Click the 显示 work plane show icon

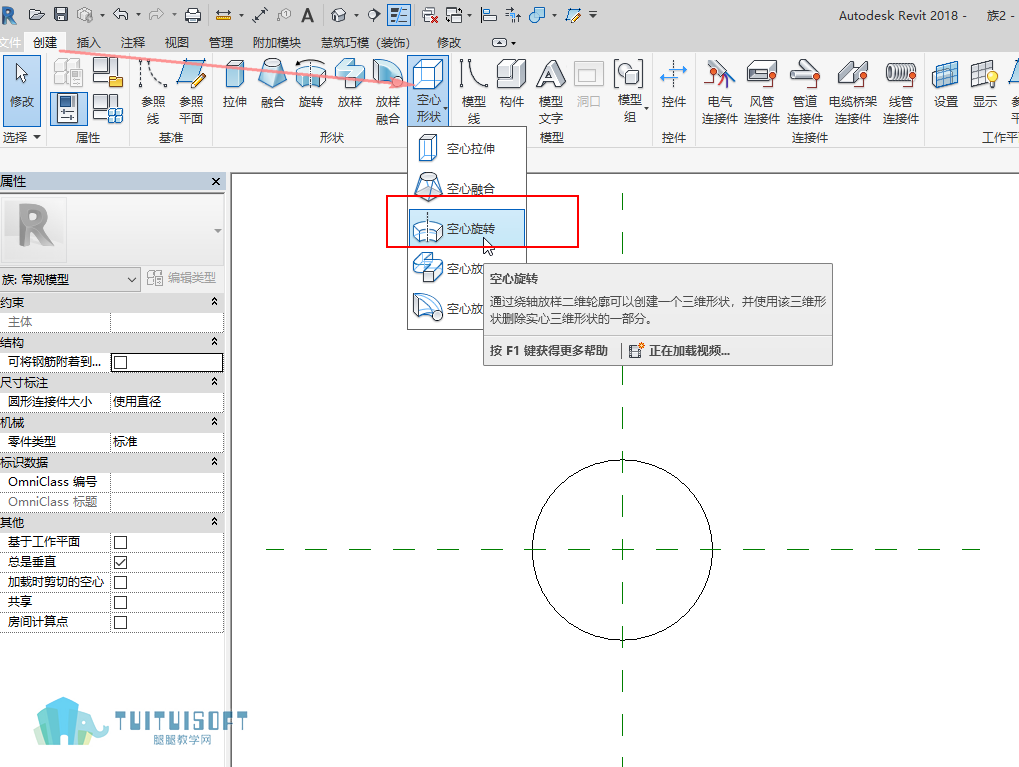tap(985, 83)
